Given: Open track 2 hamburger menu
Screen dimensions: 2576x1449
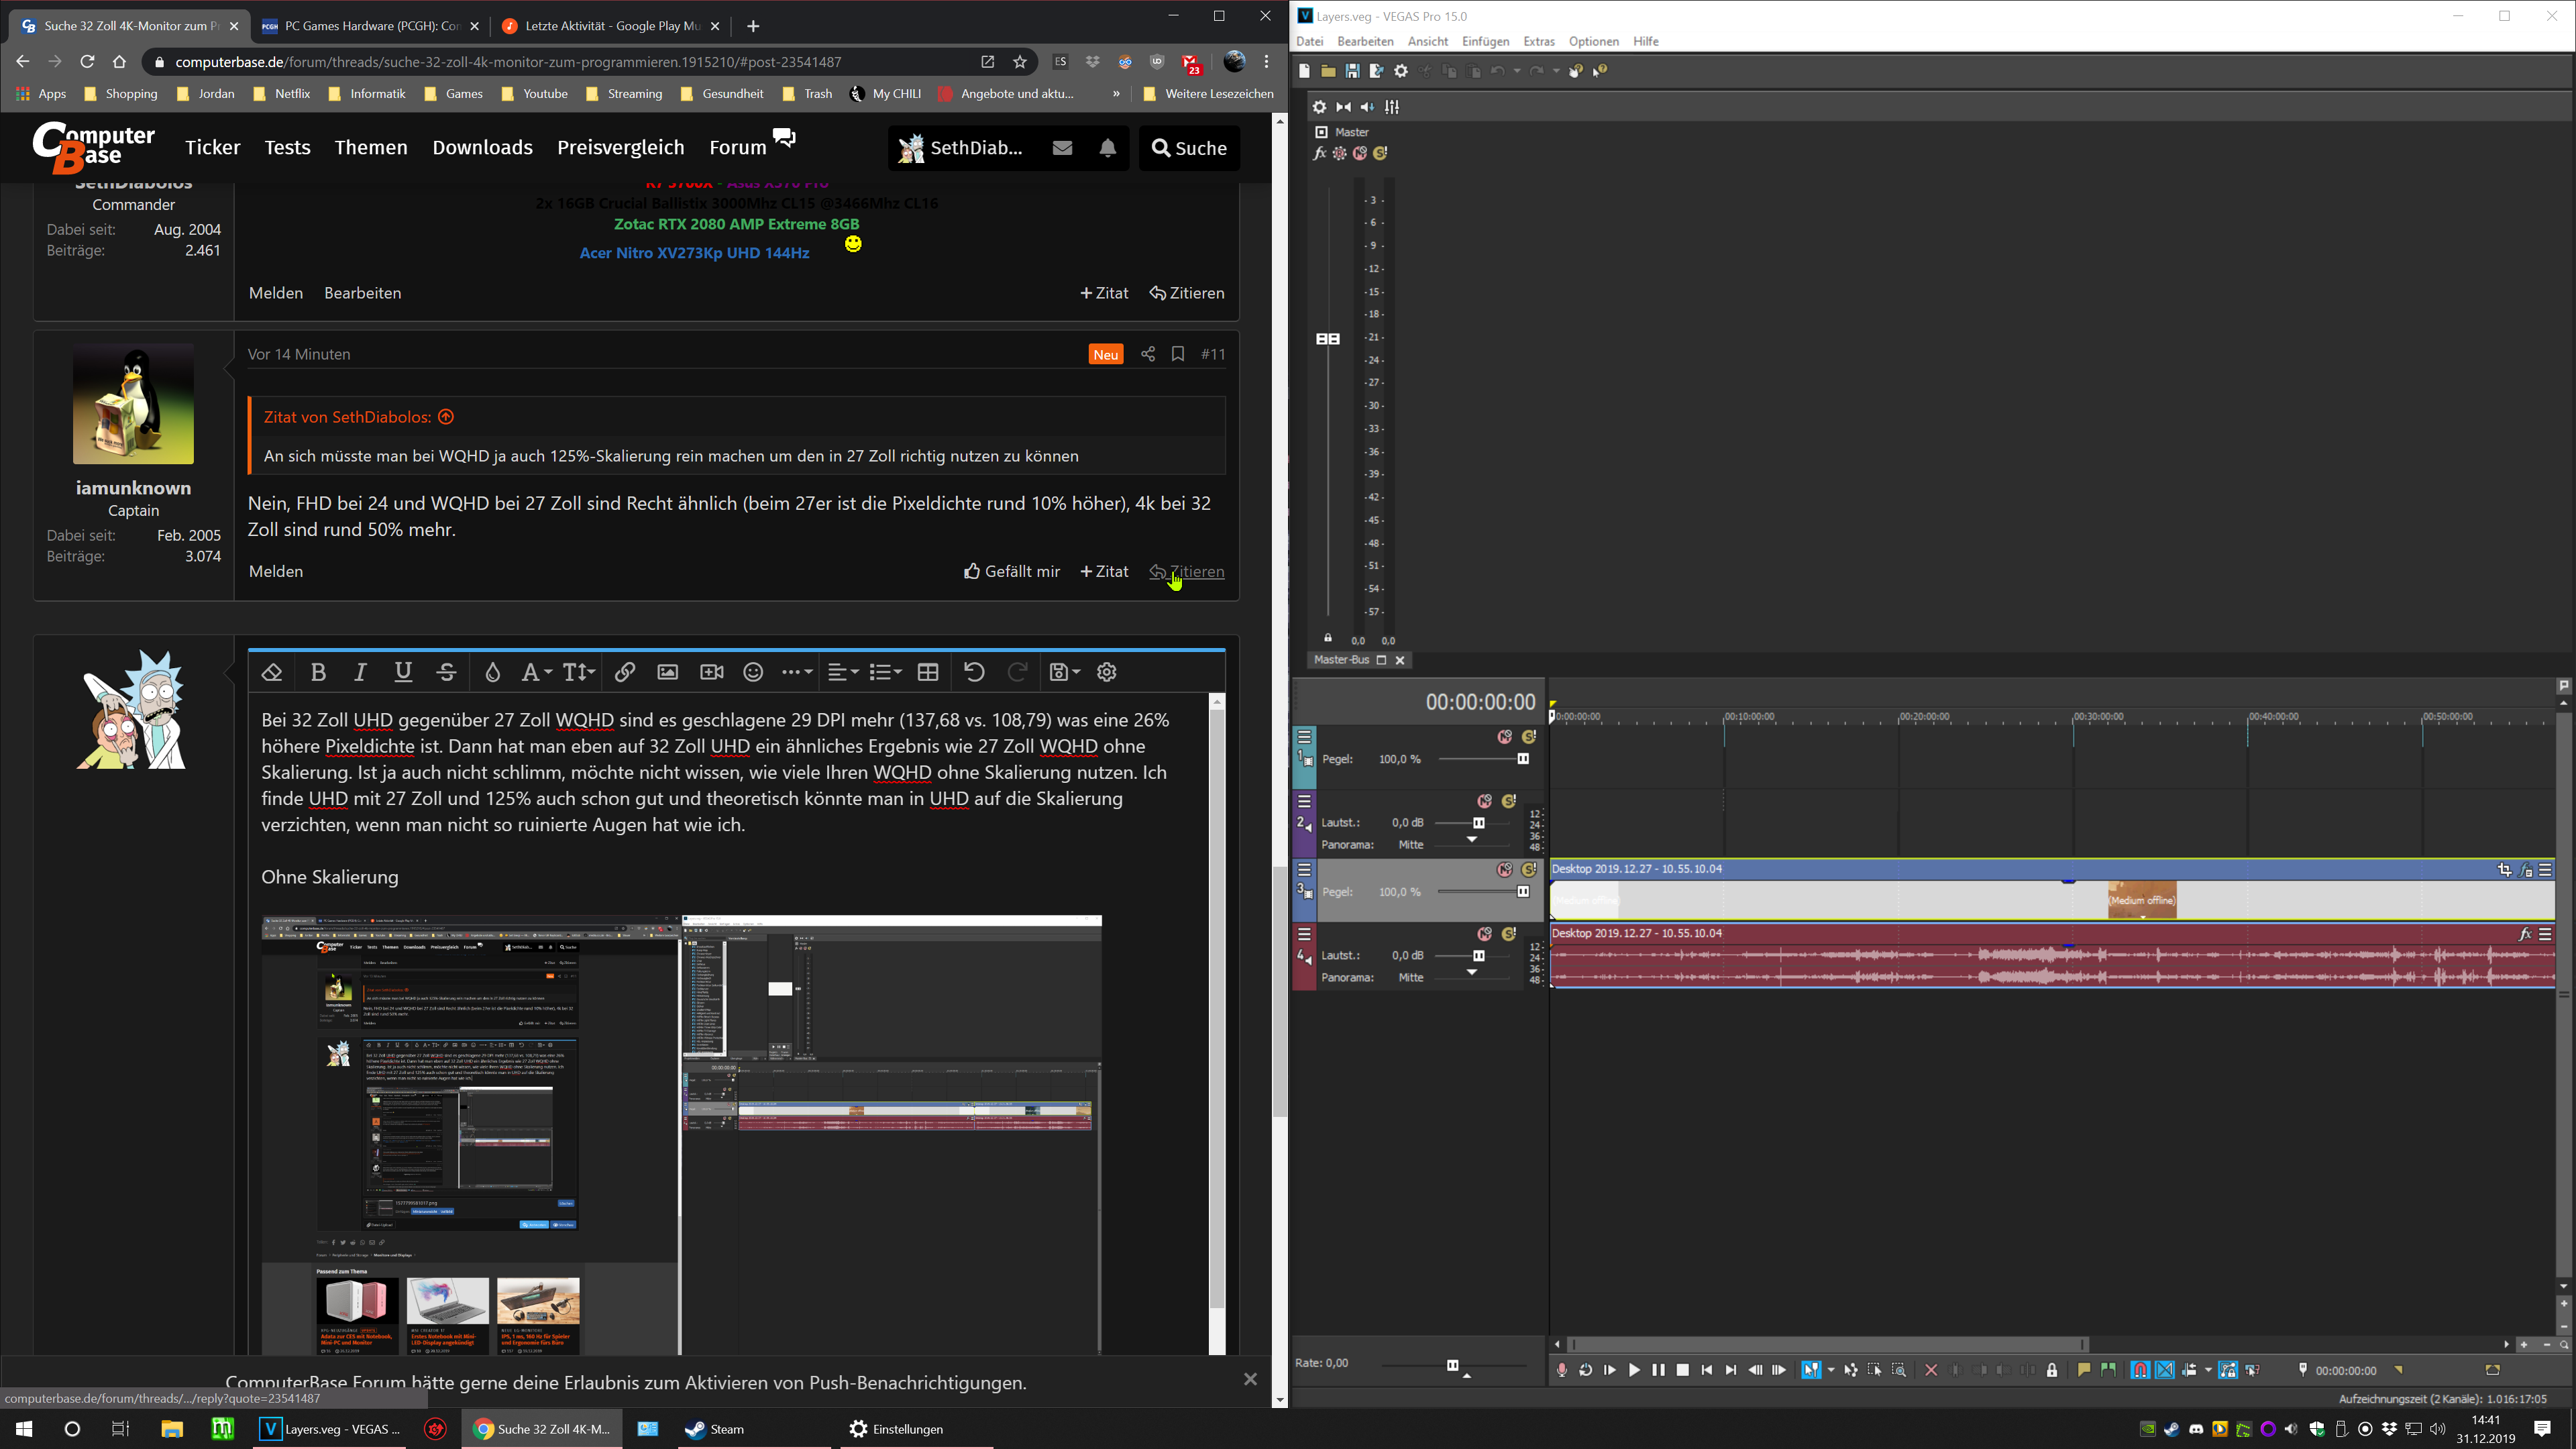Looking at the screenshot, I should click(x=1304, y=801).
